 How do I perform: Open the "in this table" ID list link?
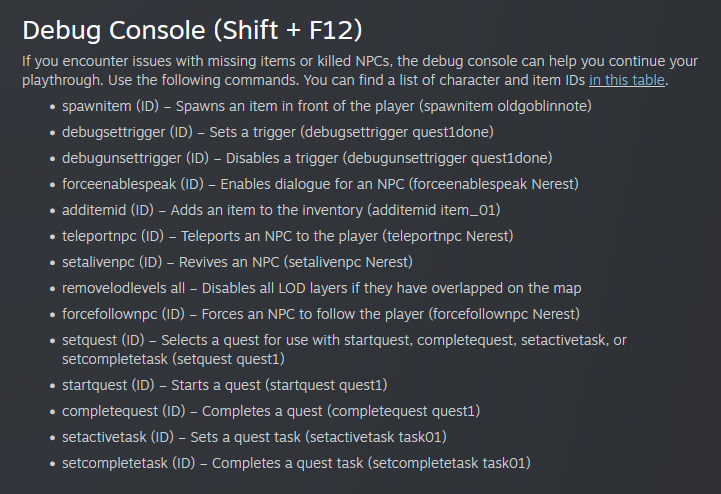pyautogui.click(x=626, y=80)
